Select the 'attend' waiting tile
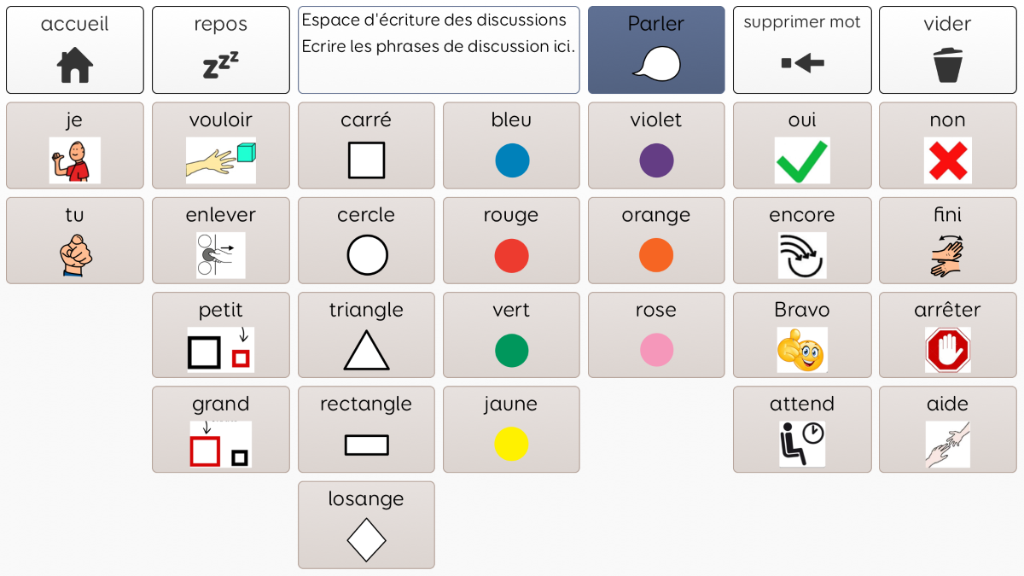This screenshot has height=576, width=1024. point(802,429)
